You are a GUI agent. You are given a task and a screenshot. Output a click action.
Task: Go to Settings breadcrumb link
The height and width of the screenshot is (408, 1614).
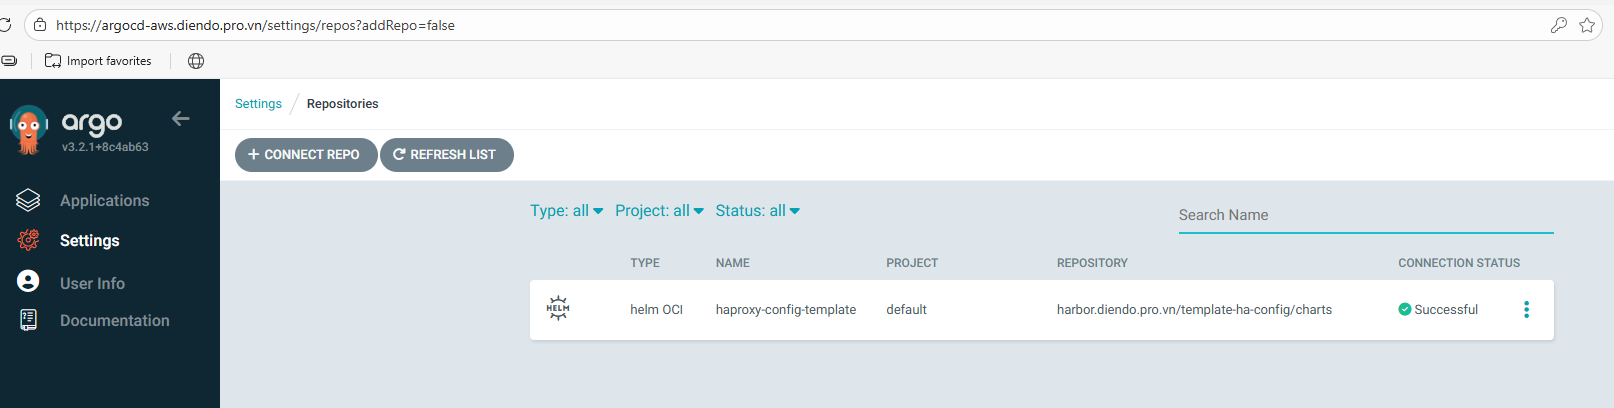[x=258, y=104]
